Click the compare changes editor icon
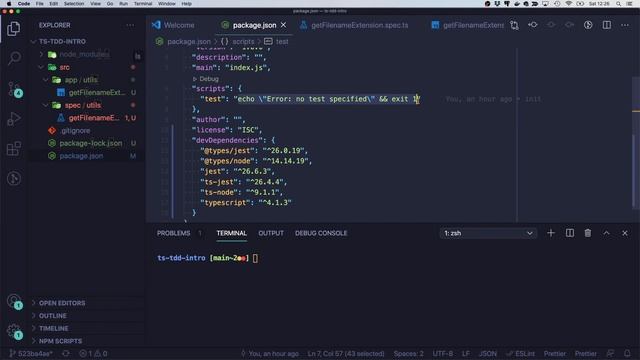Viewport: 640px width, 360px height. (514, 25)
